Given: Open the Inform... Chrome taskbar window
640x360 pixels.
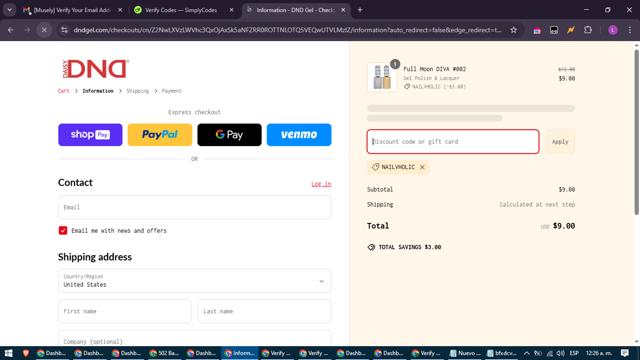Looking at the screenshot, I should 240,353.
